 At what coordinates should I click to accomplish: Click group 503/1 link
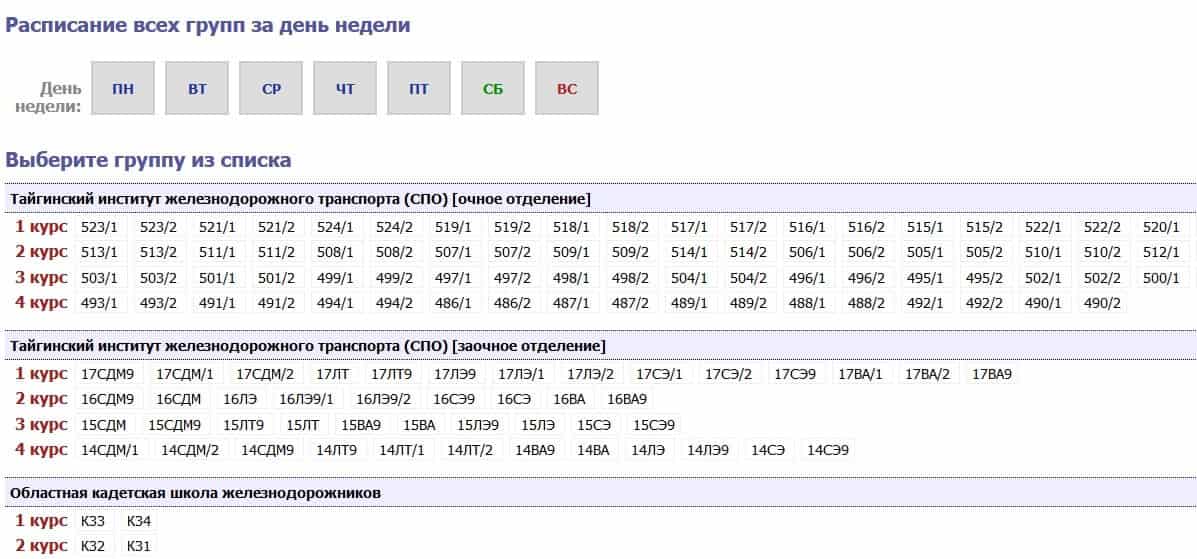click(x=99, y=278)
